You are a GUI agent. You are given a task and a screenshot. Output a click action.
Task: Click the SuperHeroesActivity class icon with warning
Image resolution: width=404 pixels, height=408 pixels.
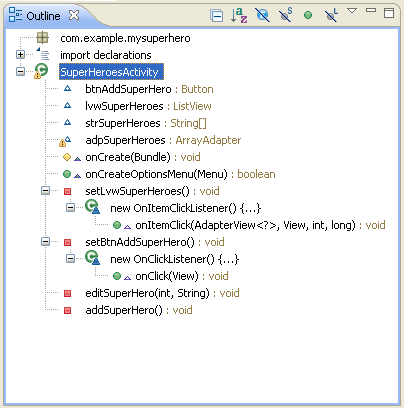click(x=41, y=71)
